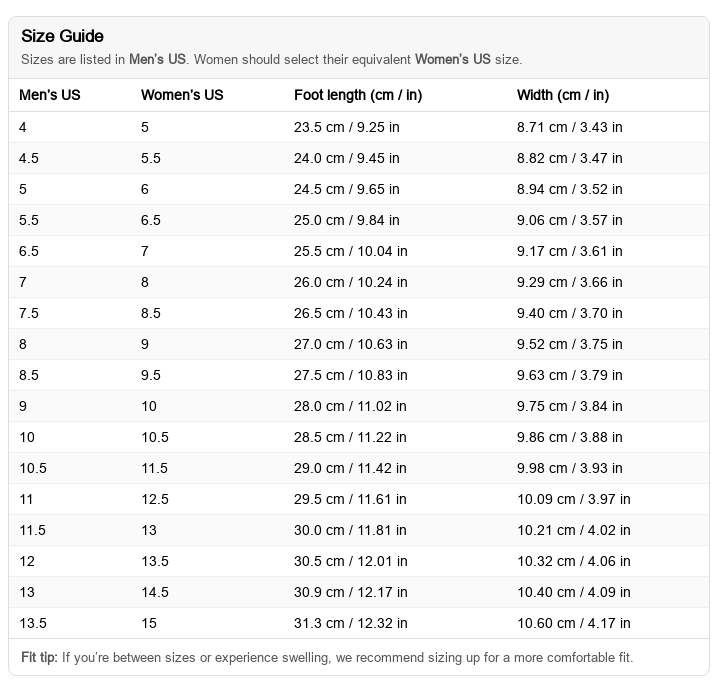718x687 pixels.
Task: Select the Men's US size 11.5 cell
Action: [33, 530]
